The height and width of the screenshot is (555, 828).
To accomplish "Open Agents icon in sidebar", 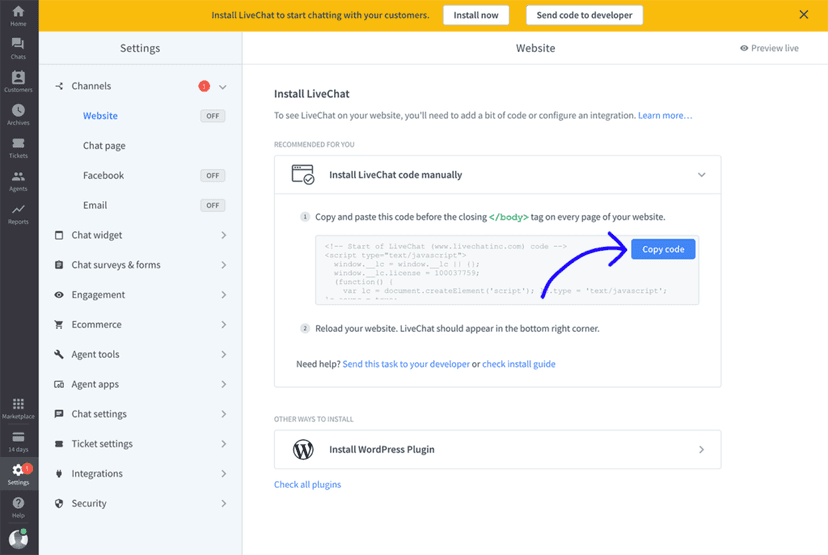I will [18, 181].
